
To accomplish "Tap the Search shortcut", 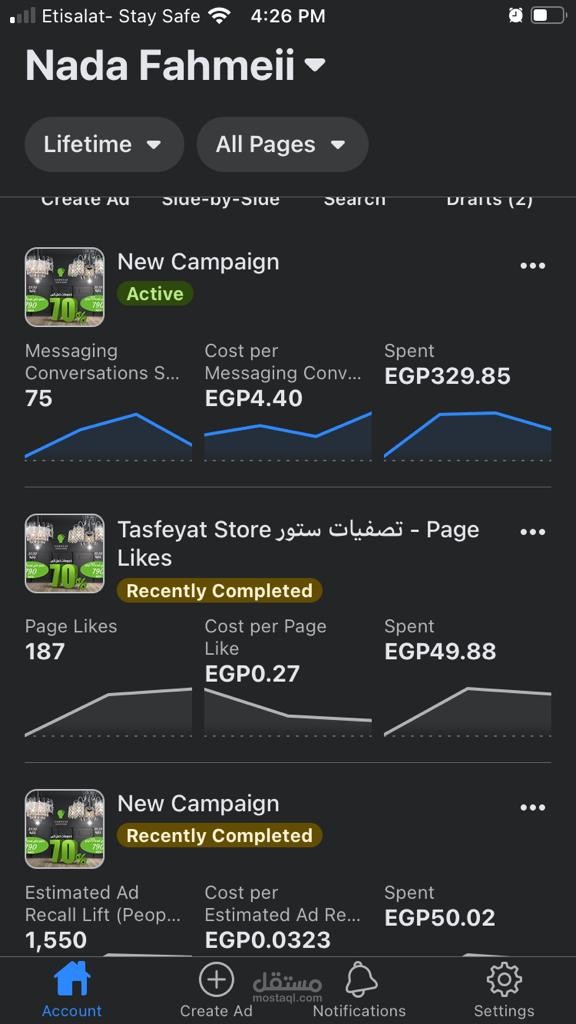I will pos(355,199).
